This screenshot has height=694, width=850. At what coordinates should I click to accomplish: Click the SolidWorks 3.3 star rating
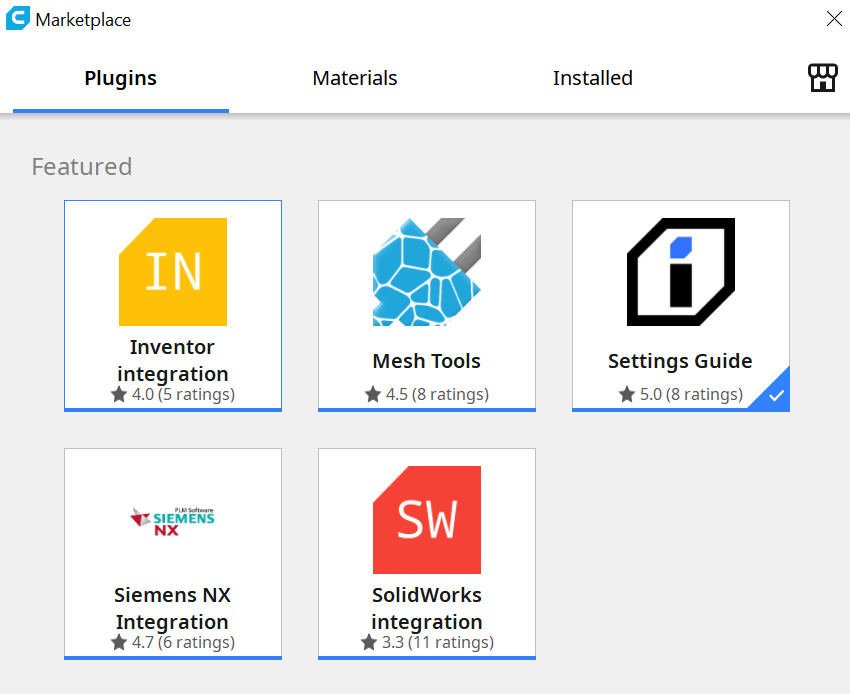427,642
